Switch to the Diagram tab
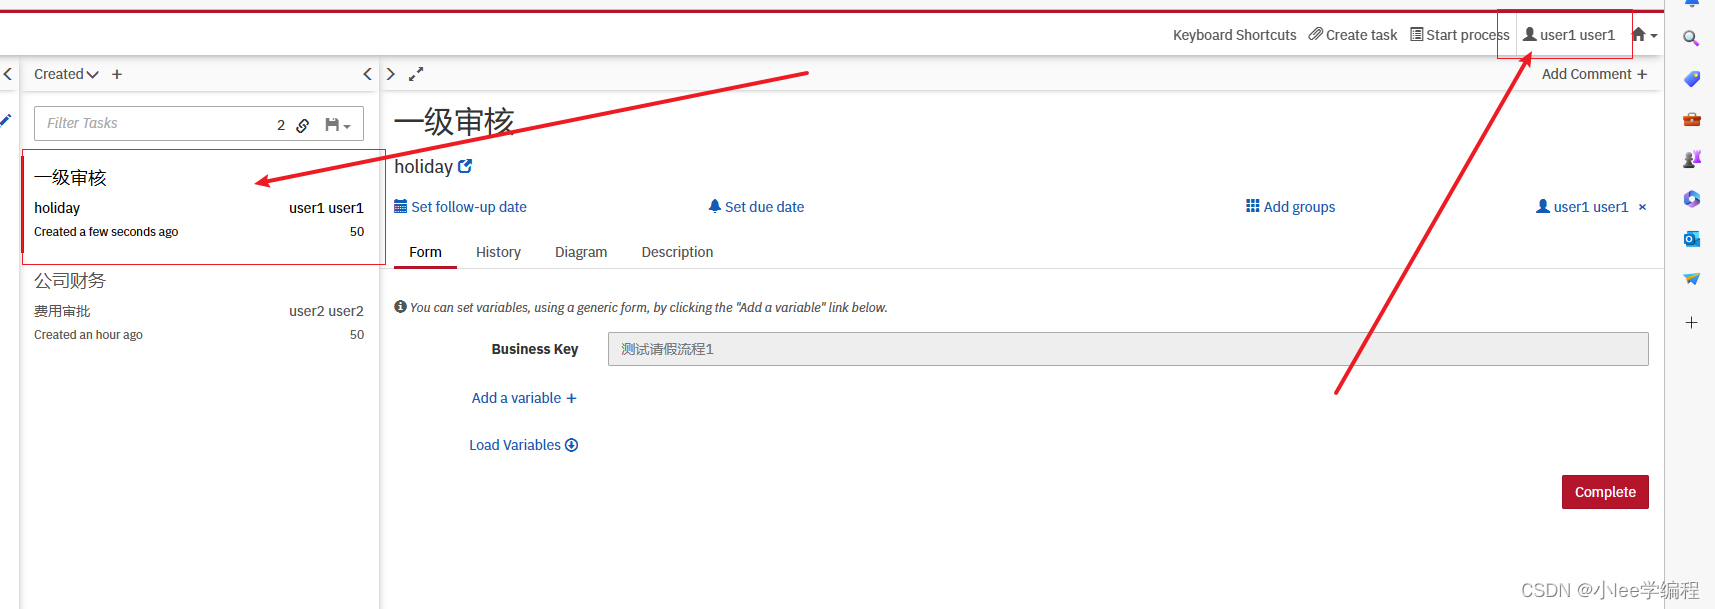1715x609 pixels. click(581, 252)
